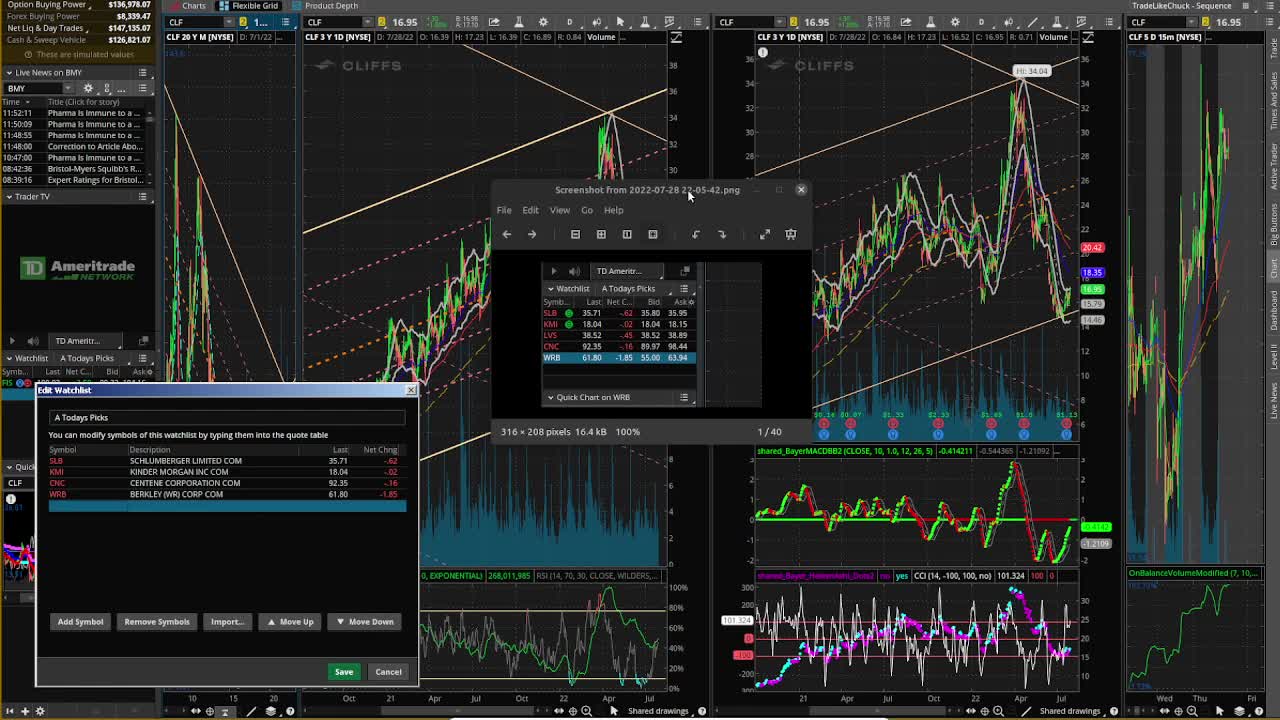Go to next image in viewer
Image resolution: width=1280 pixels, height=720 pixels.
click(532, 234)
